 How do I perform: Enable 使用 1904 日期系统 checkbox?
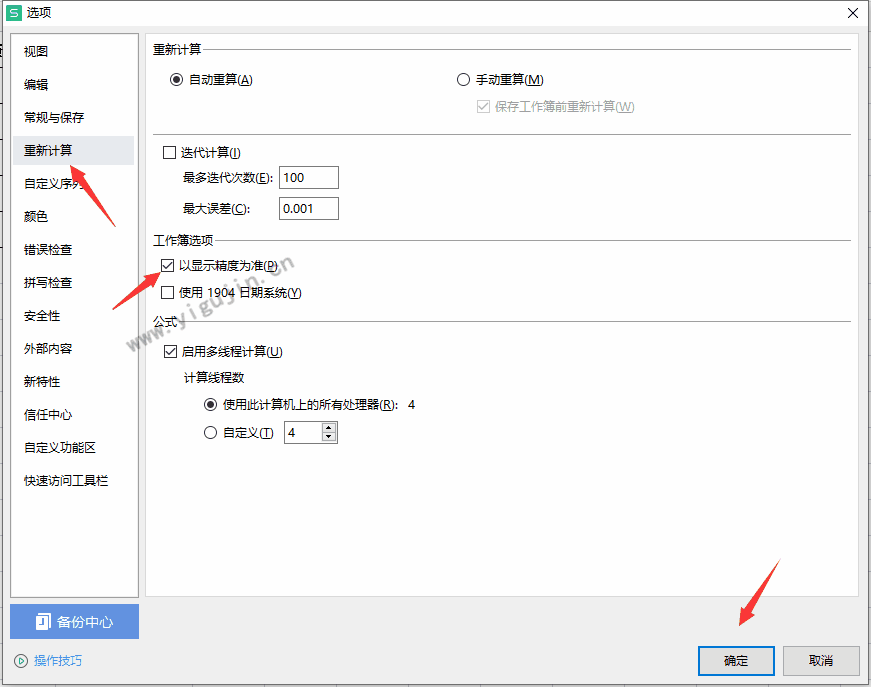point(167,293)
